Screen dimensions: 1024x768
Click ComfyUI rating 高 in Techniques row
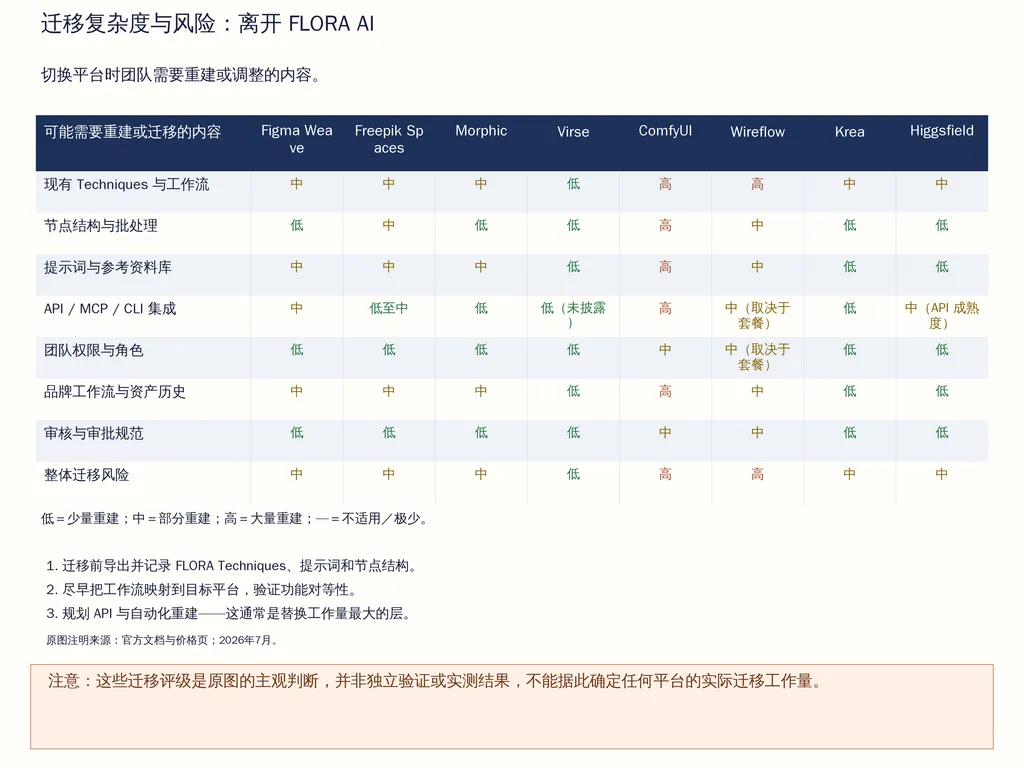click(x=665, y=184)
